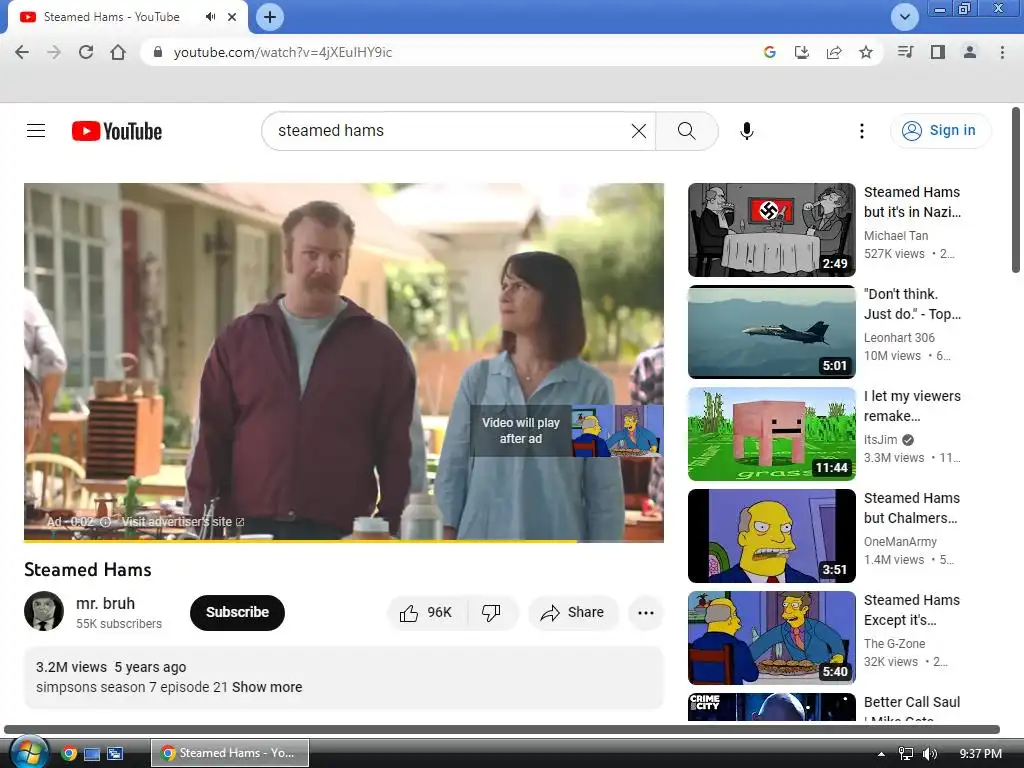Launch Chrome from quick launch bar
This screenshot has width=1024, height=768.
tap(69, 753)
